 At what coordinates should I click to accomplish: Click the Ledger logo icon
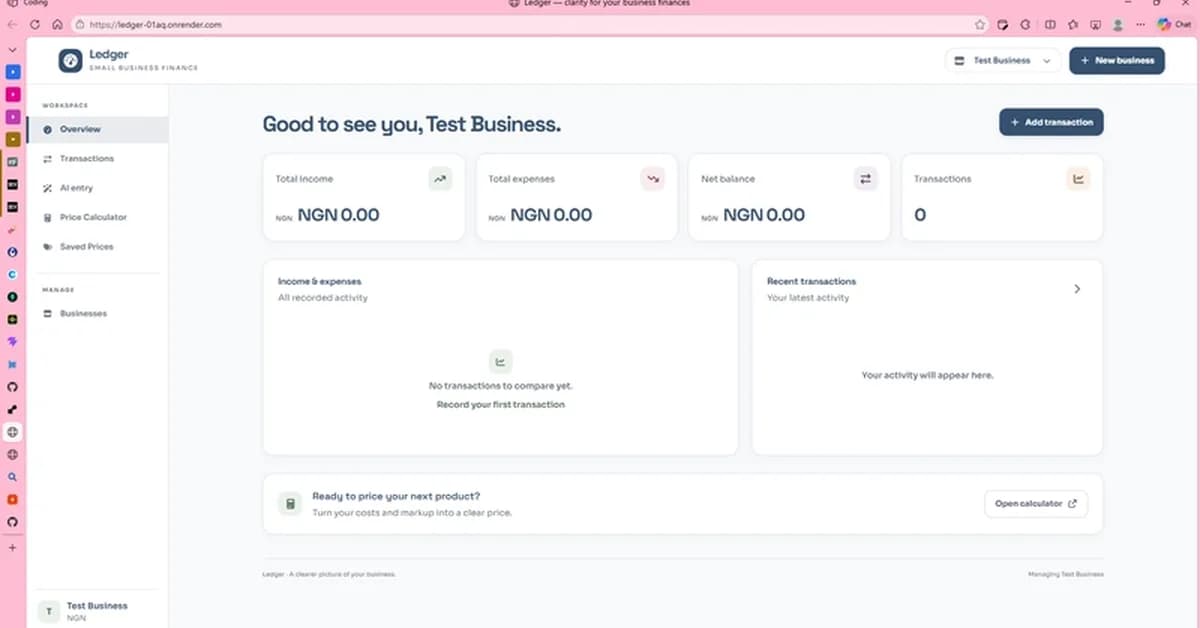point(71,60)
